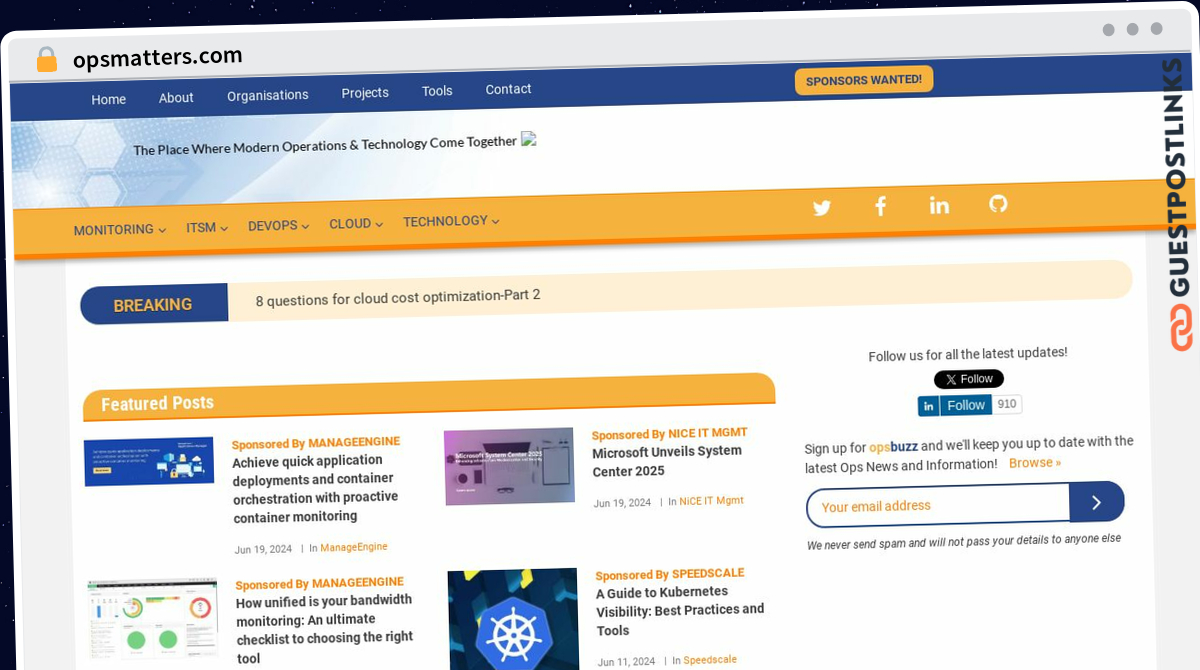The image size is (1200, 670).
Task: Expand the MONITORING dropdown menu
Action: (x=120, y=230)
